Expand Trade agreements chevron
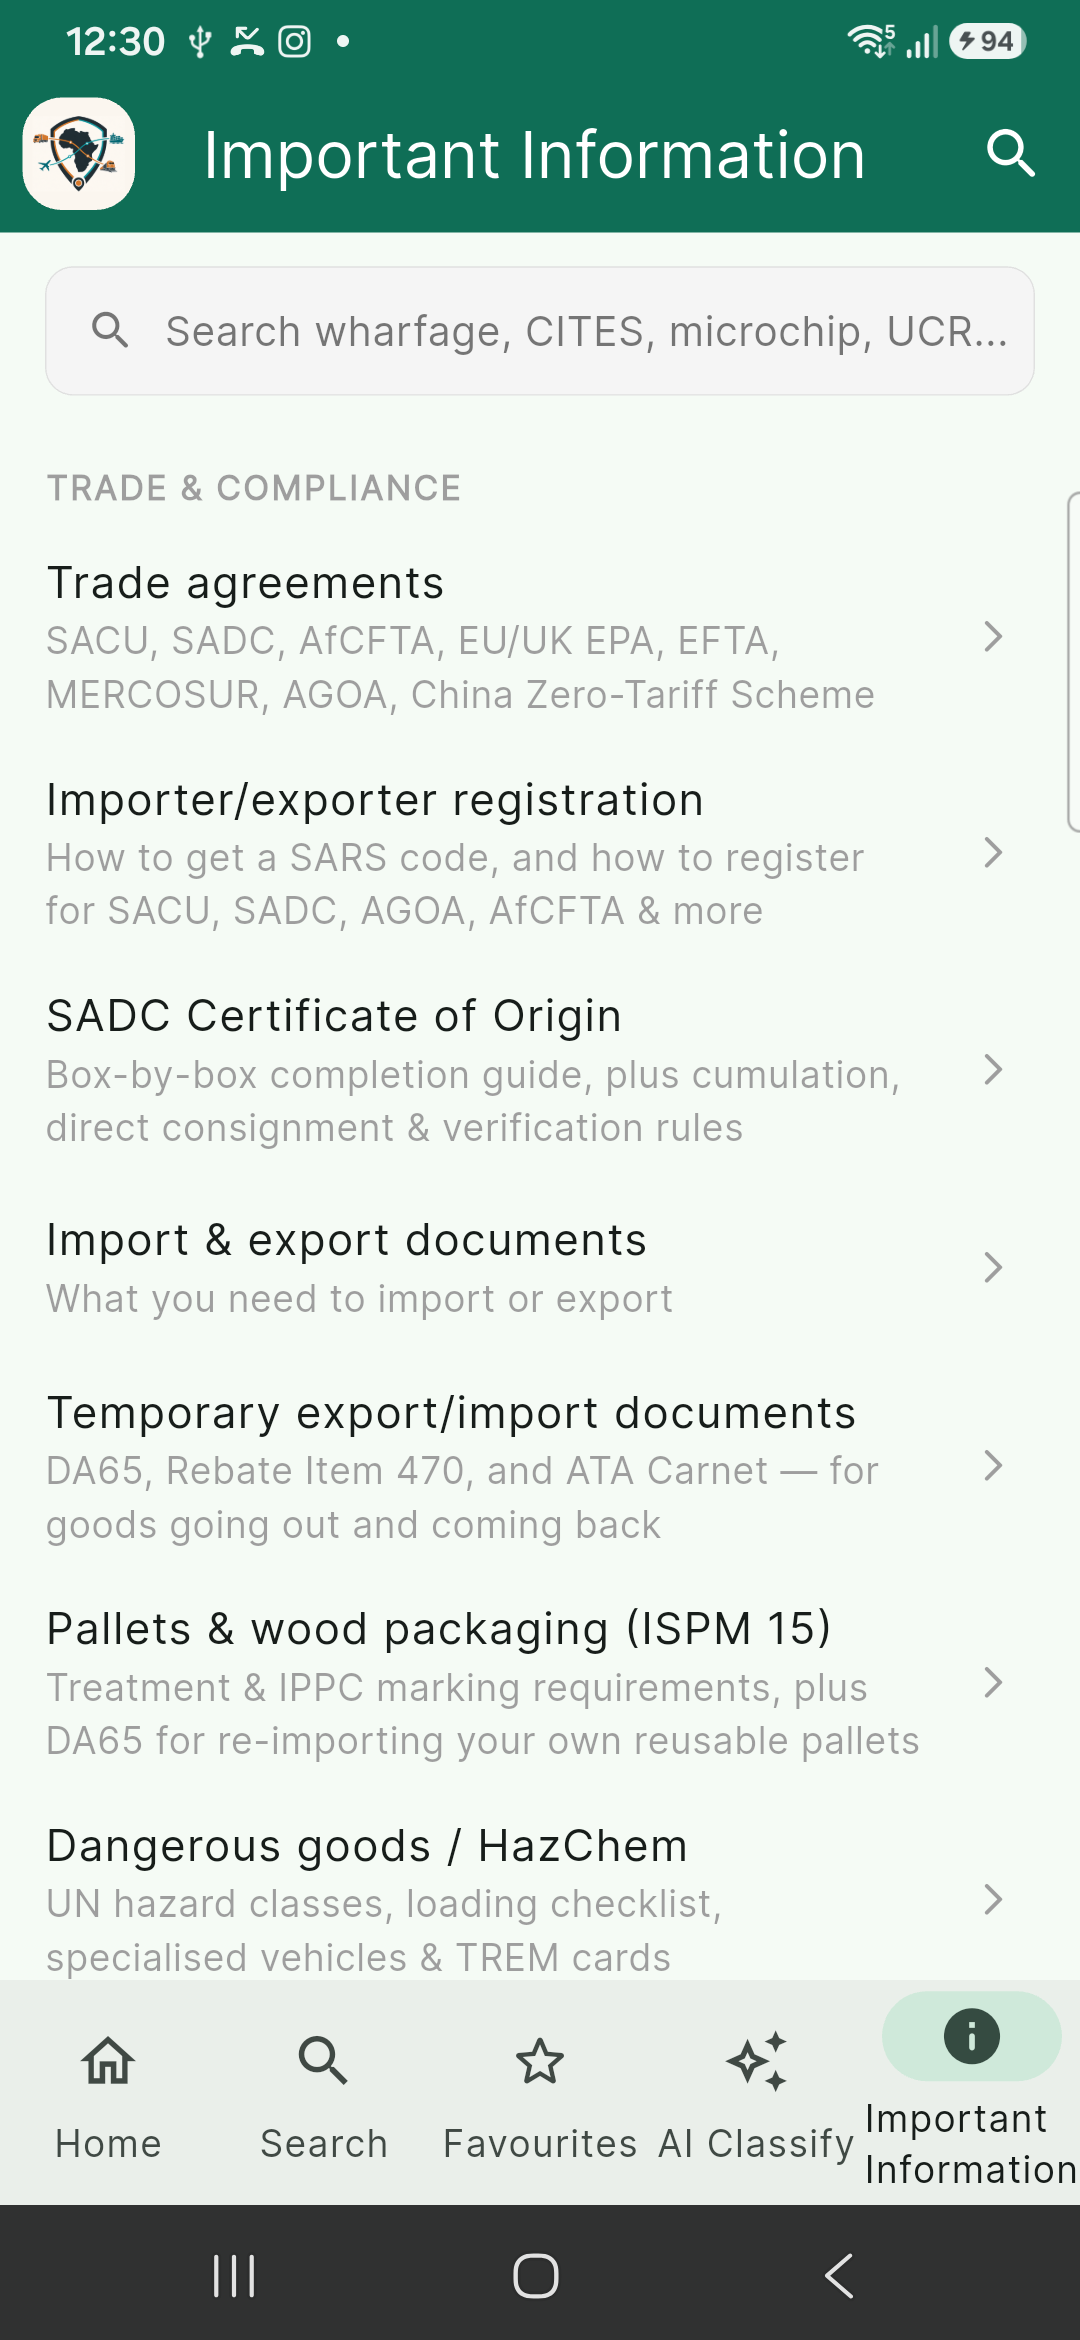This screenshot has width=1080, height=2340. click(993, 636)
